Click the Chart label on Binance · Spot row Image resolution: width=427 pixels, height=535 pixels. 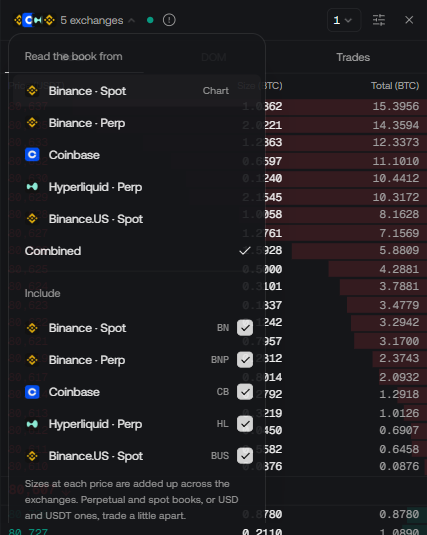216,91
